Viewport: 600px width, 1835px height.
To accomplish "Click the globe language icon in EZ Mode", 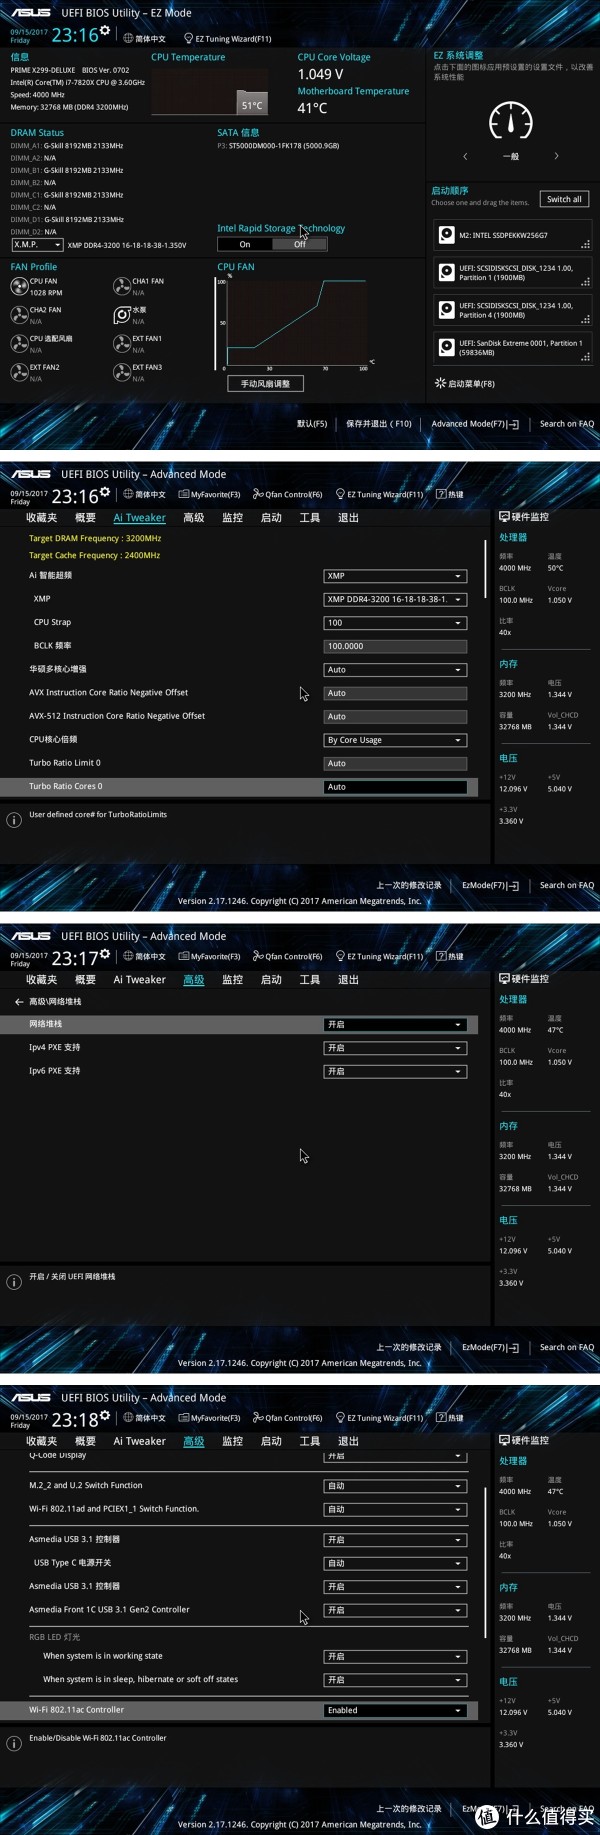I will pos(128,39).
